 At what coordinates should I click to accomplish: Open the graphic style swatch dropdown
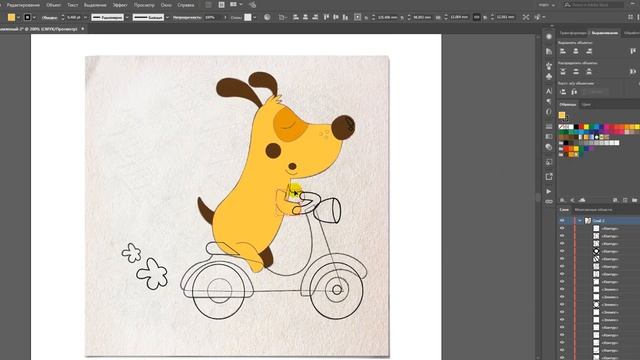(x=254, y=18)
